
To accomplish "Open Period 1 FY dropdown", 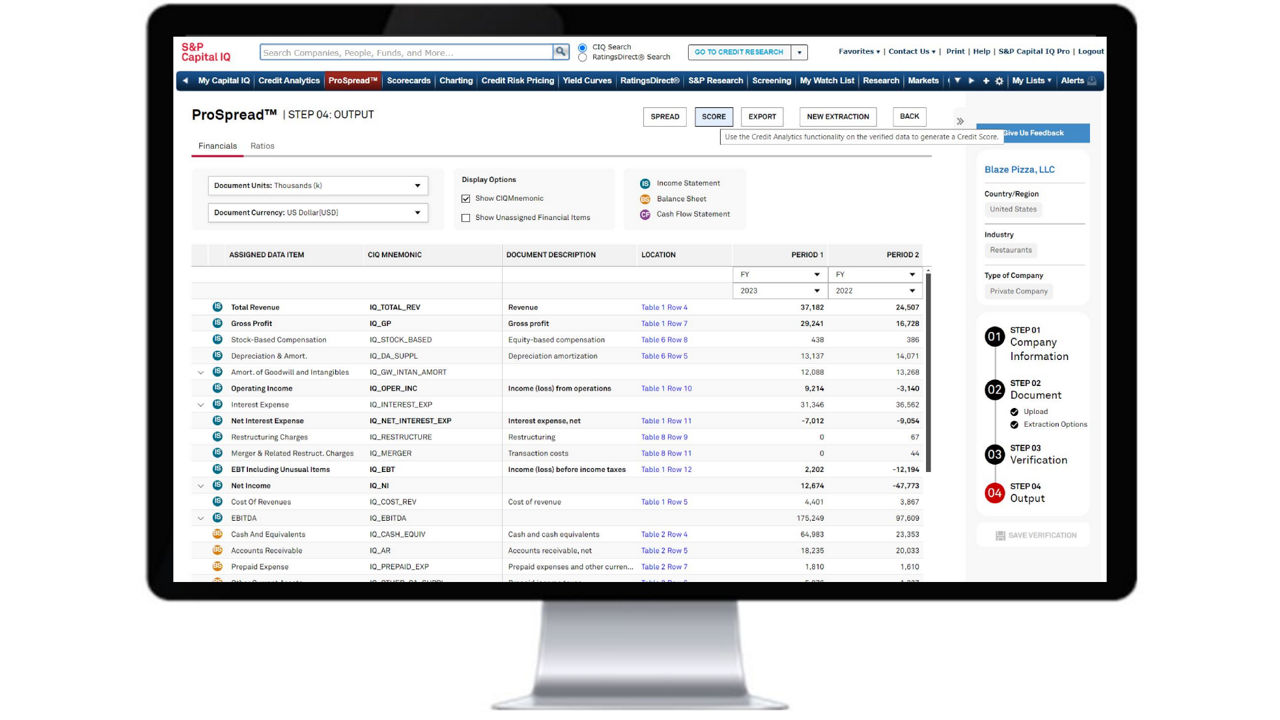I will (780, 274).
